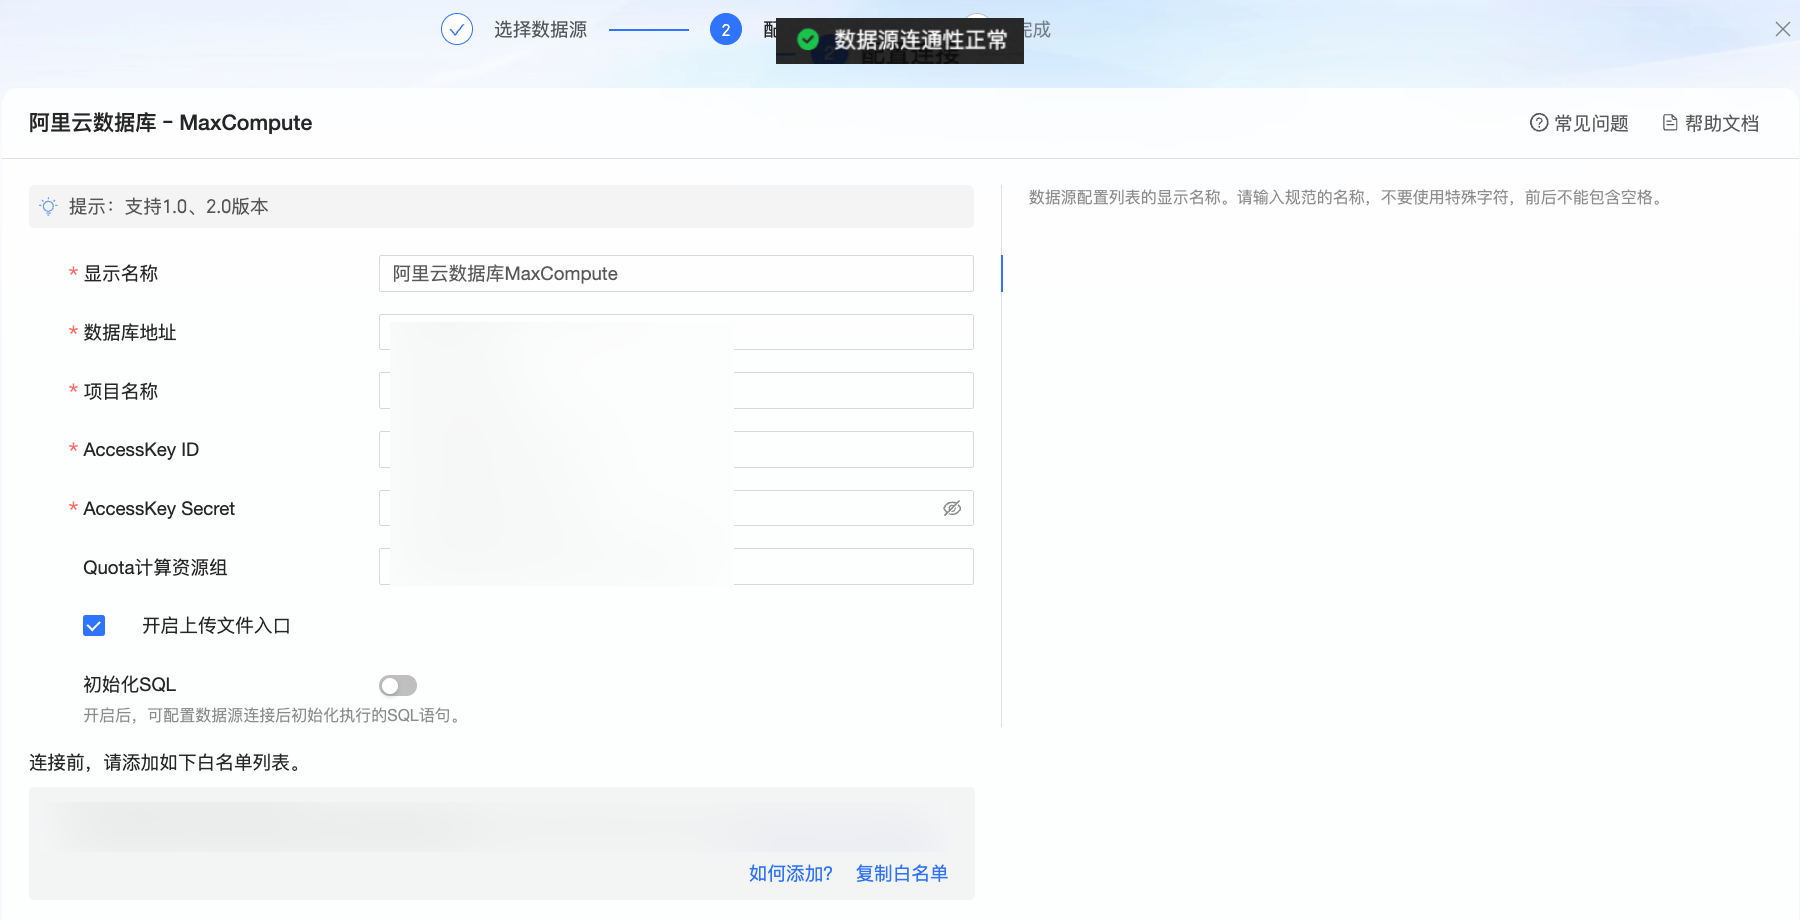The height and width of the screenshot is (920, 1800).
Task: Click into the 数据库地址 input field
Action: click(676, 332)
